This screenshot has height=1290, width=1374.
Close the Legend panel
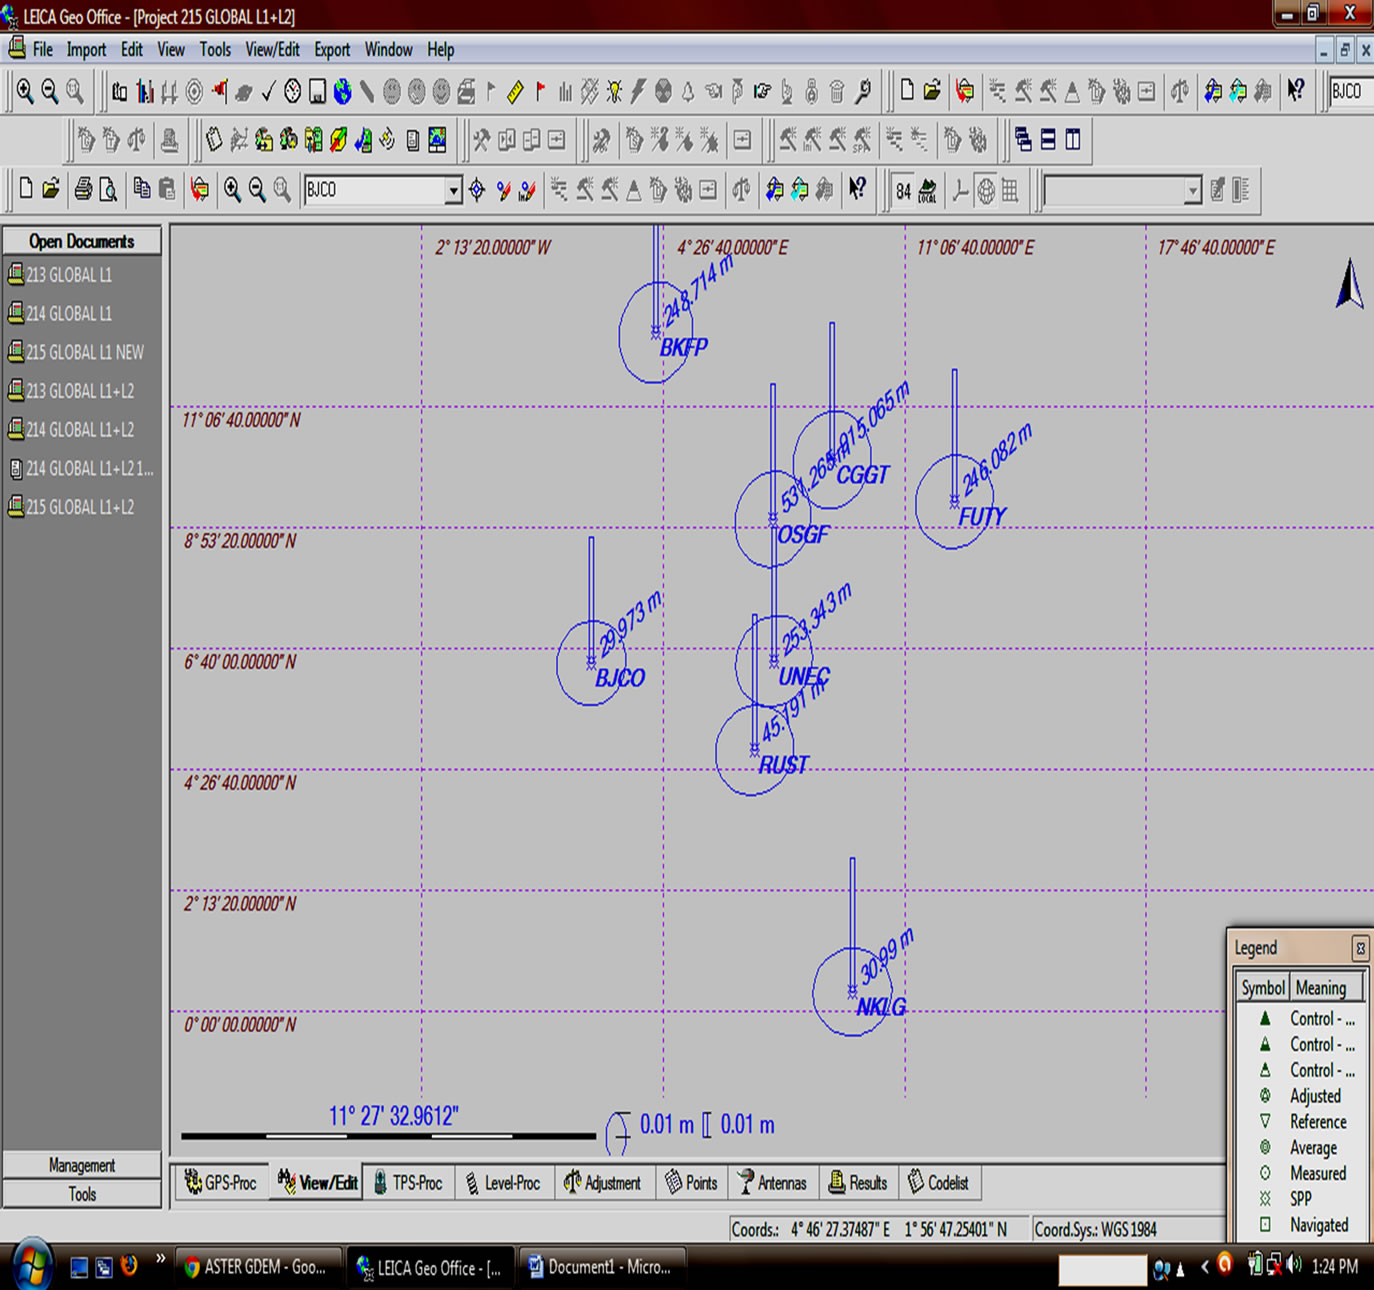click(x=1360, y=948)
